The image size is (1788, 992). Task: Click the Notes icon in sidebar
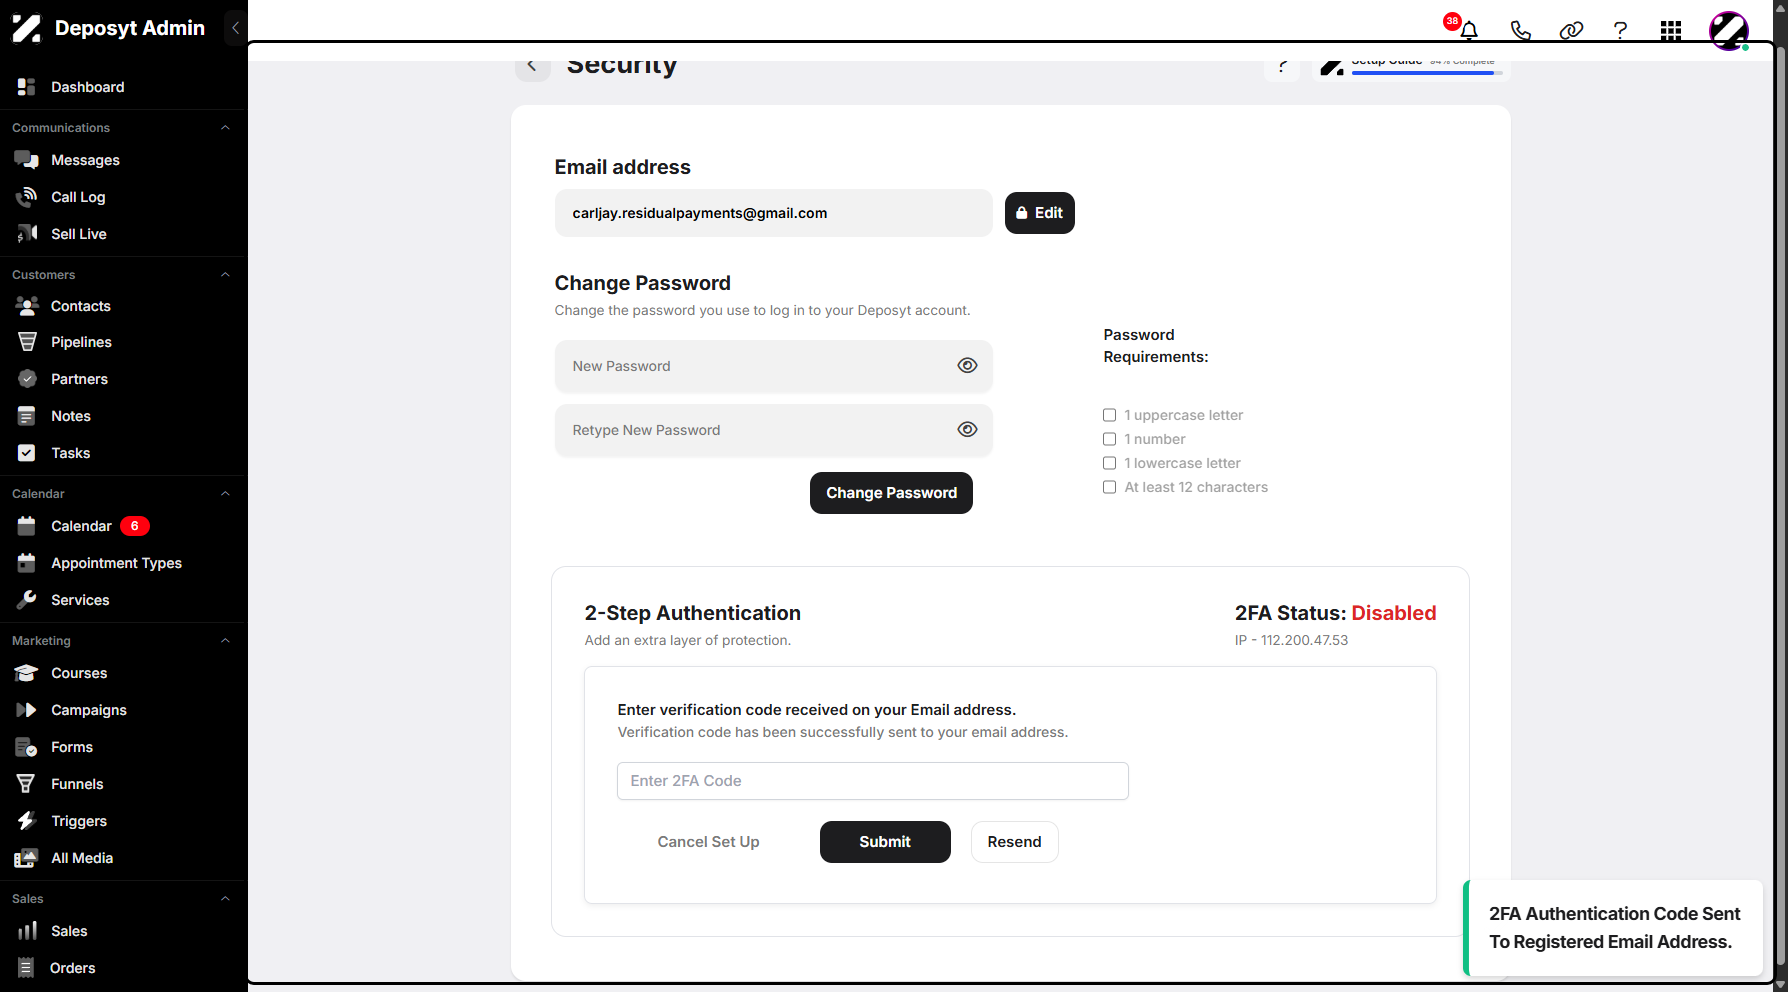click(x=27, y=416)
